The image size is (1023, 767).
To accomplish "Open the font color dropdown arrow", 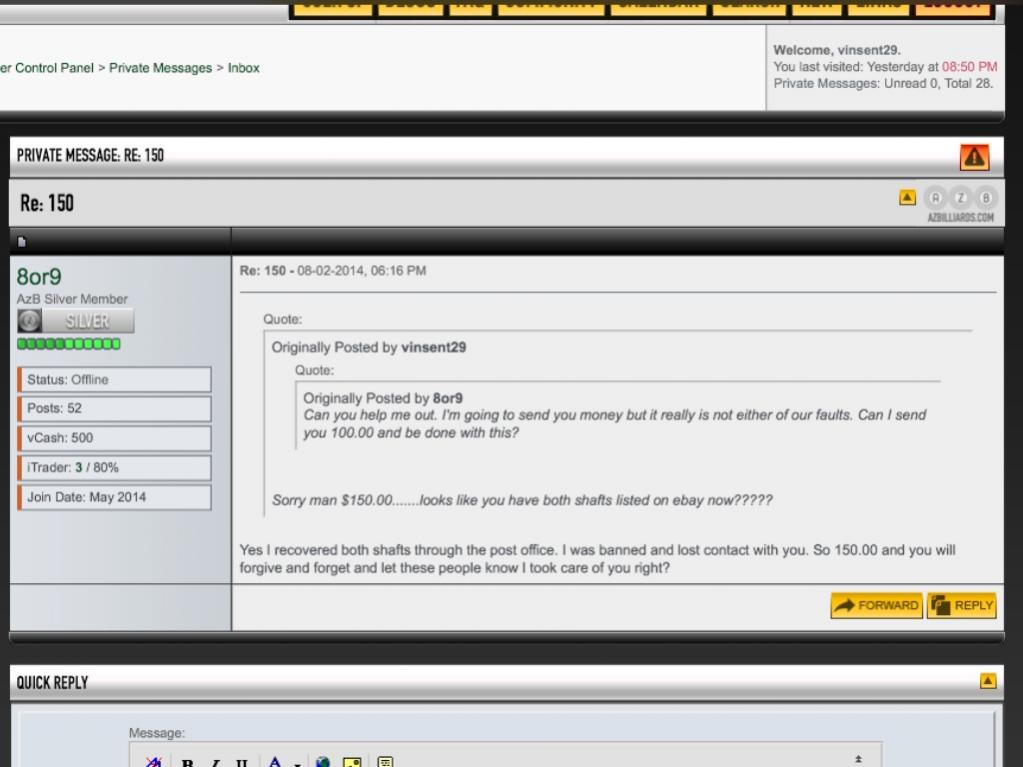I will pyautogui.click(x=297, y=763).
